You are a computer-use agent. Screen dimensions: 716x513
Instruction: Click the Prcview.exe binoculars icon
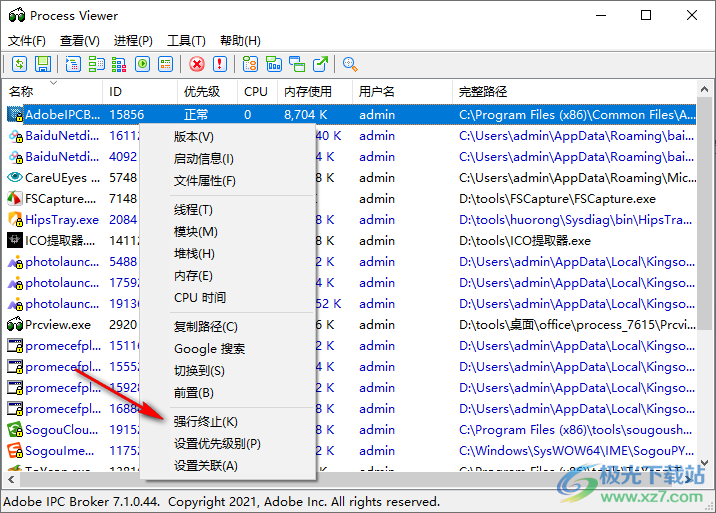pyautogui.click(x=15, y=324)
